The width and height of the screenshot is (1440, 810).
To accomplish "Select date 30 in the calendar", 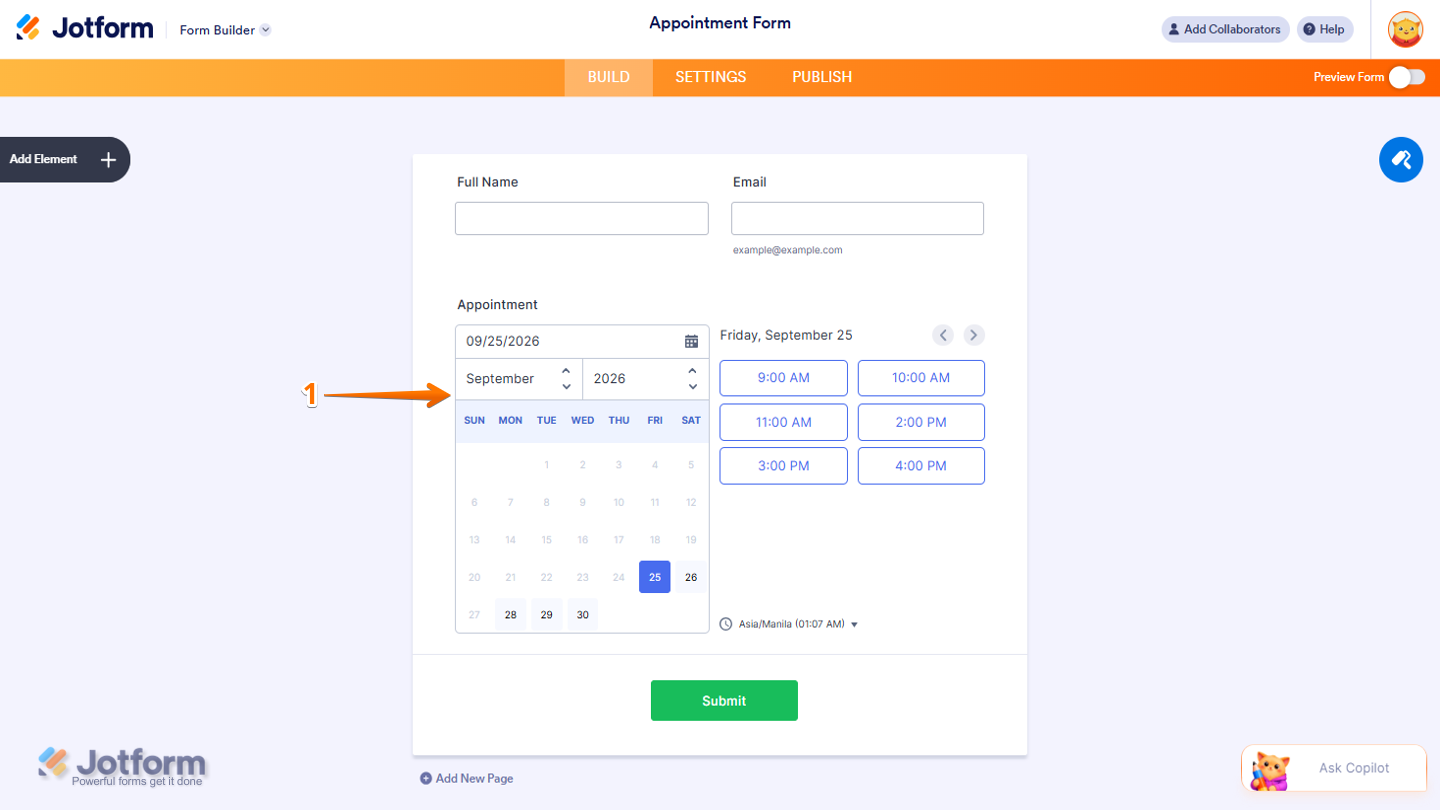I will (582, 615).
